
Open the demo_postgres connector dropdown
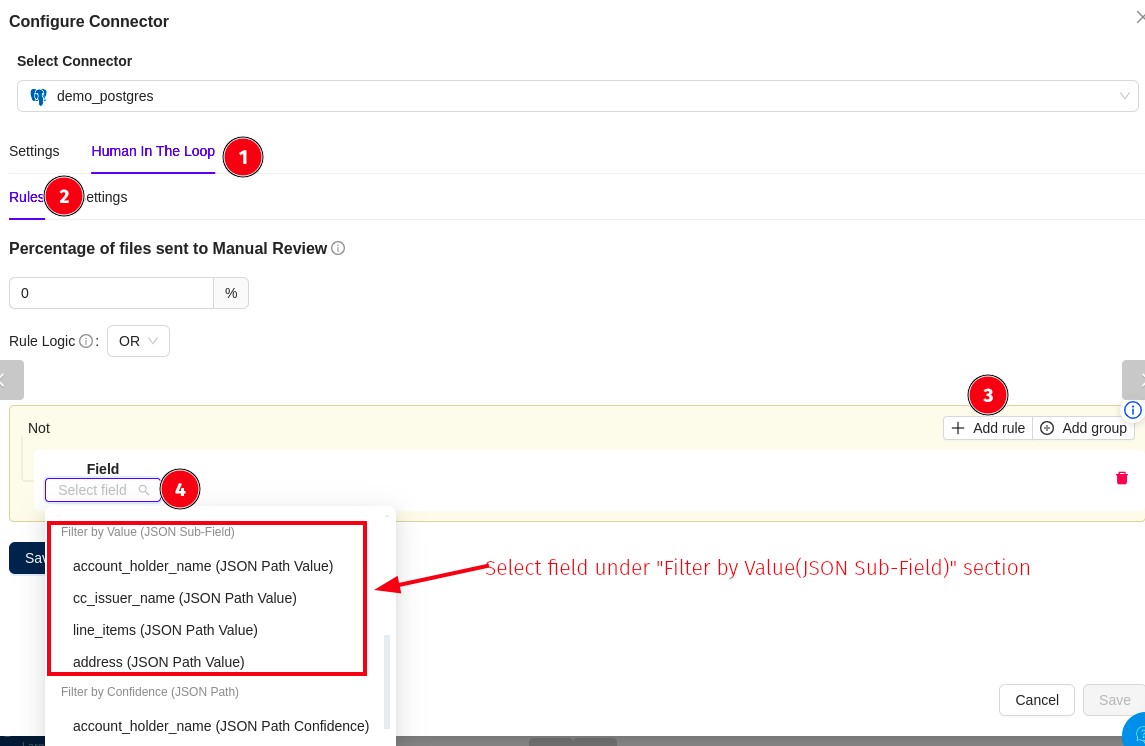577,96
